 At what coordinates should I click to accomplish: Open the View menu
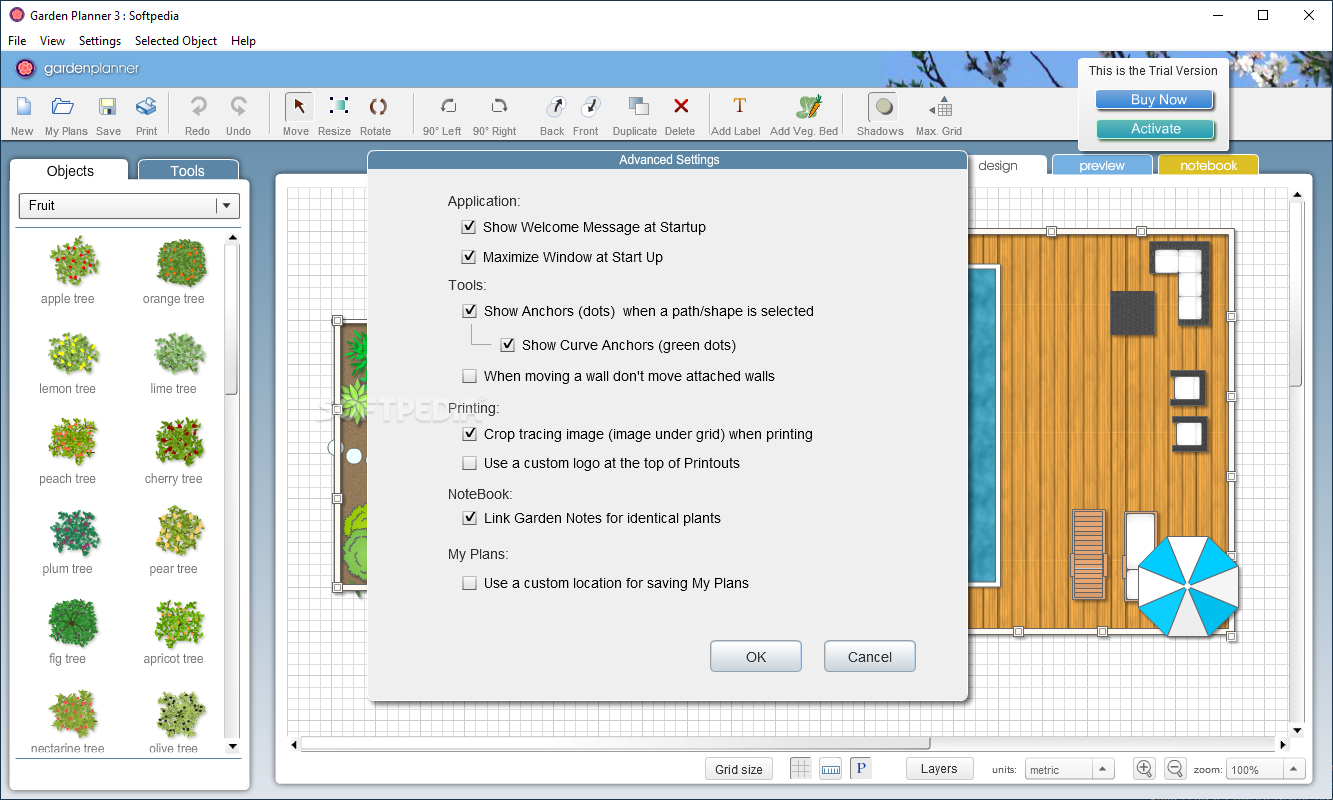point(52,41)
